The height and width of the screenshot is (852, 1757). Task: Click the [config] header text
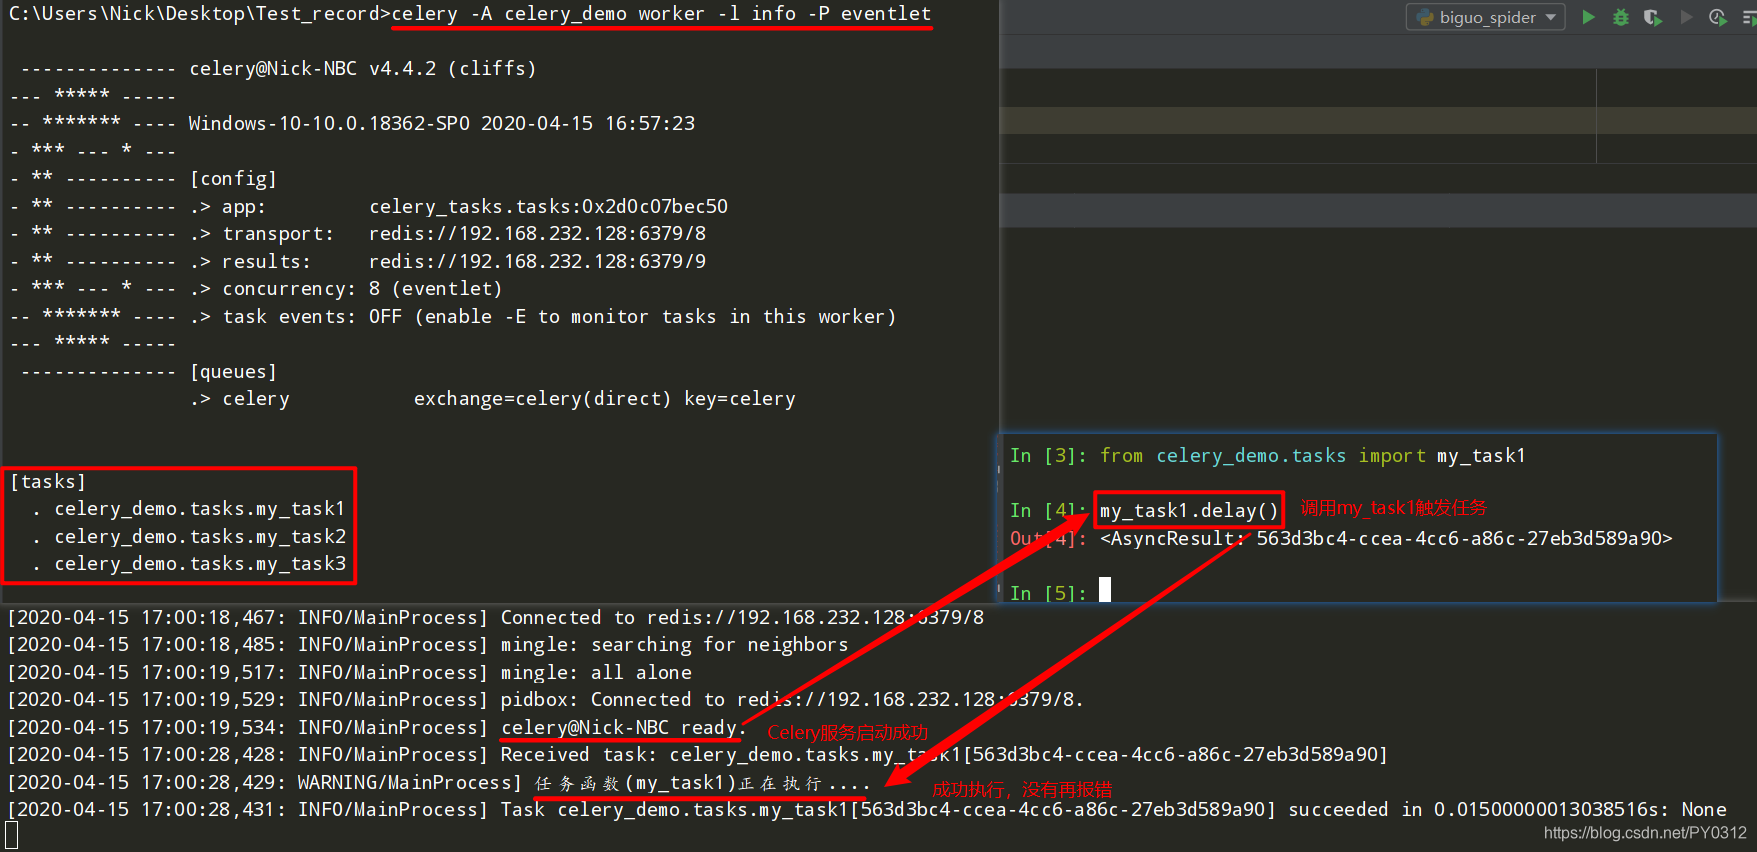233,179
